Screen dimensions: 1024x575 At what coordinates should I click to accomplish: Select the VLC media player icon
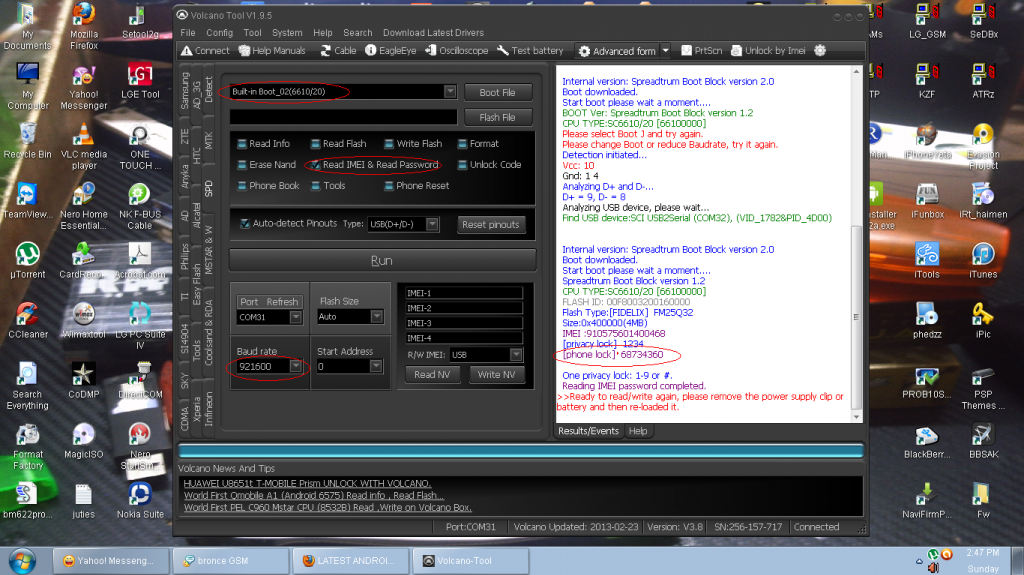click(x=84, y=146)
